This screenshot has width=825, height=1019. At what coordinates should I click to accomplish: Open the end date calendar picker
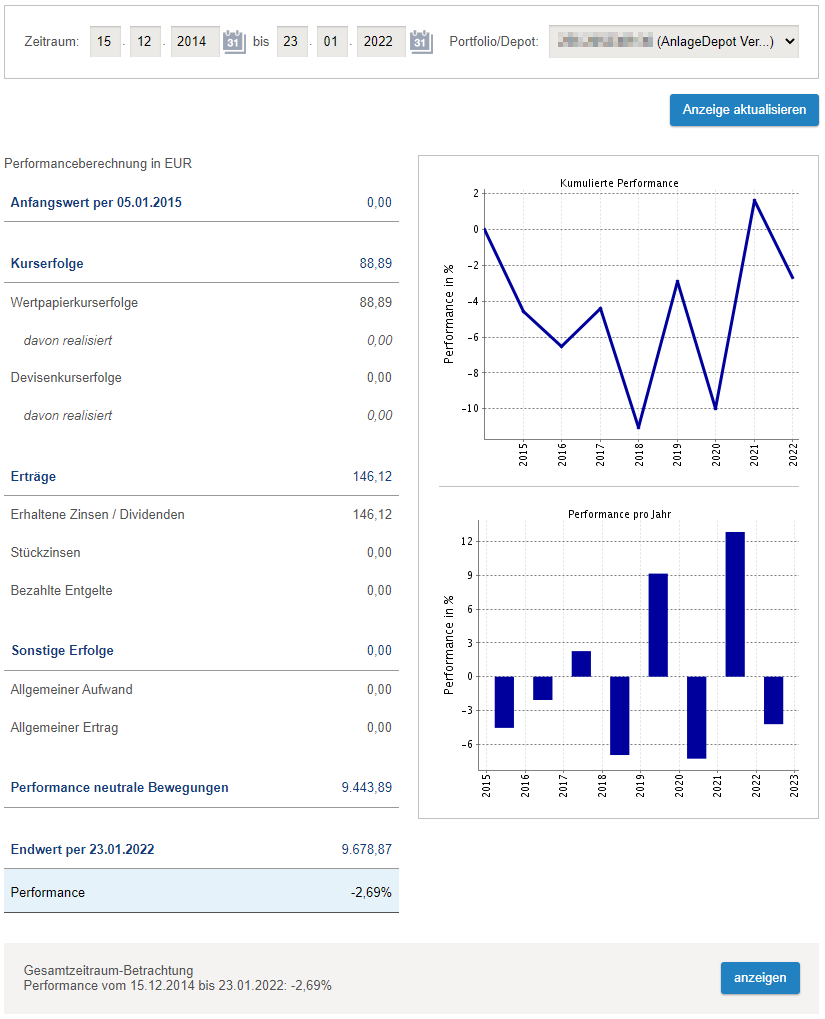point(421,42)
